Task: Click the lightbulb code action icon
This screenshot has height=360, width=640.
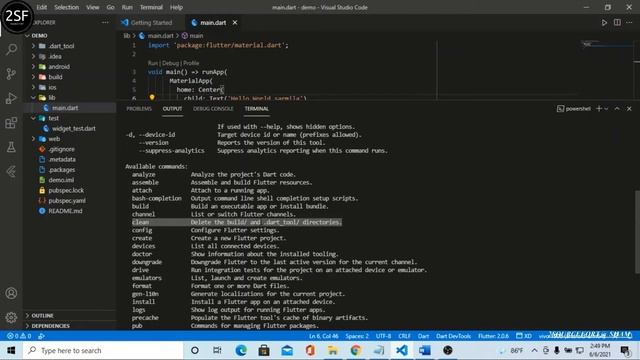Action: (x=152, y=98)
